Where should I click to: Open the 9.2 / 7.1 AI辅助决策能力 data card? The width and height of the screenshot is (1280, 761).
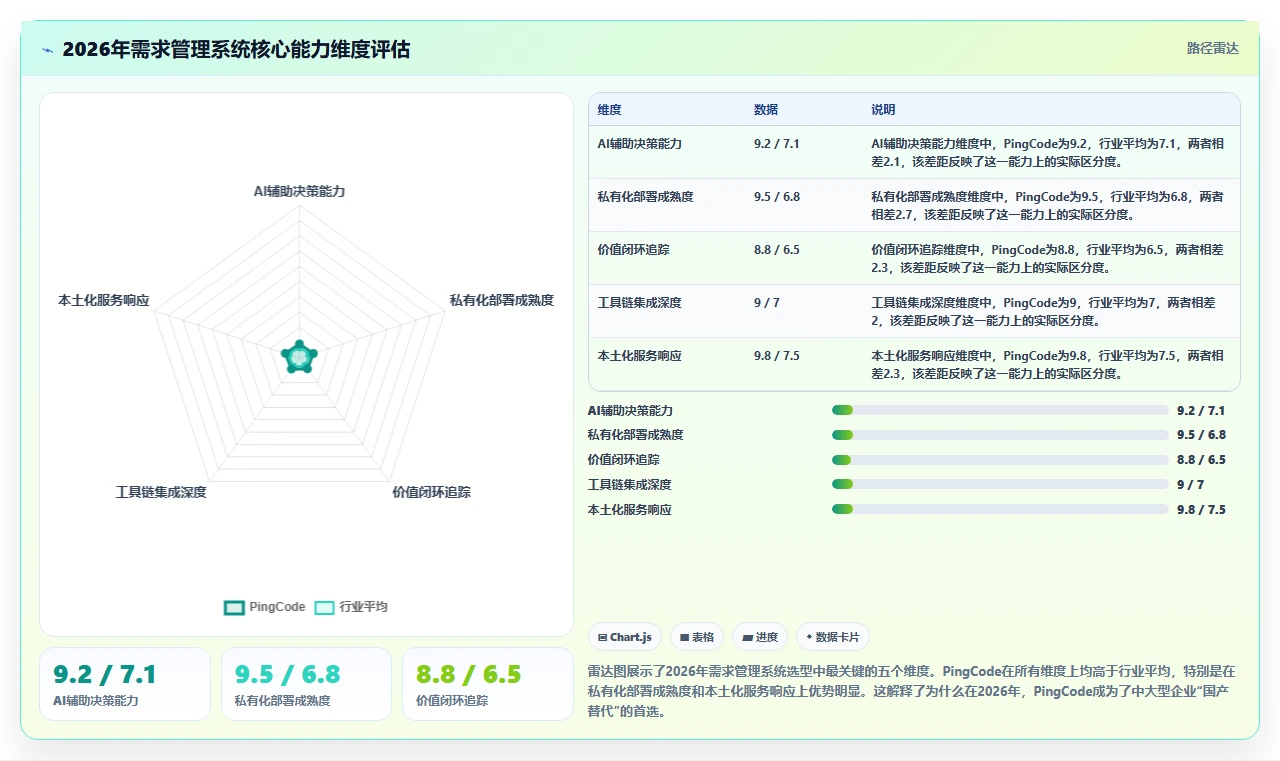click(125, 684)
